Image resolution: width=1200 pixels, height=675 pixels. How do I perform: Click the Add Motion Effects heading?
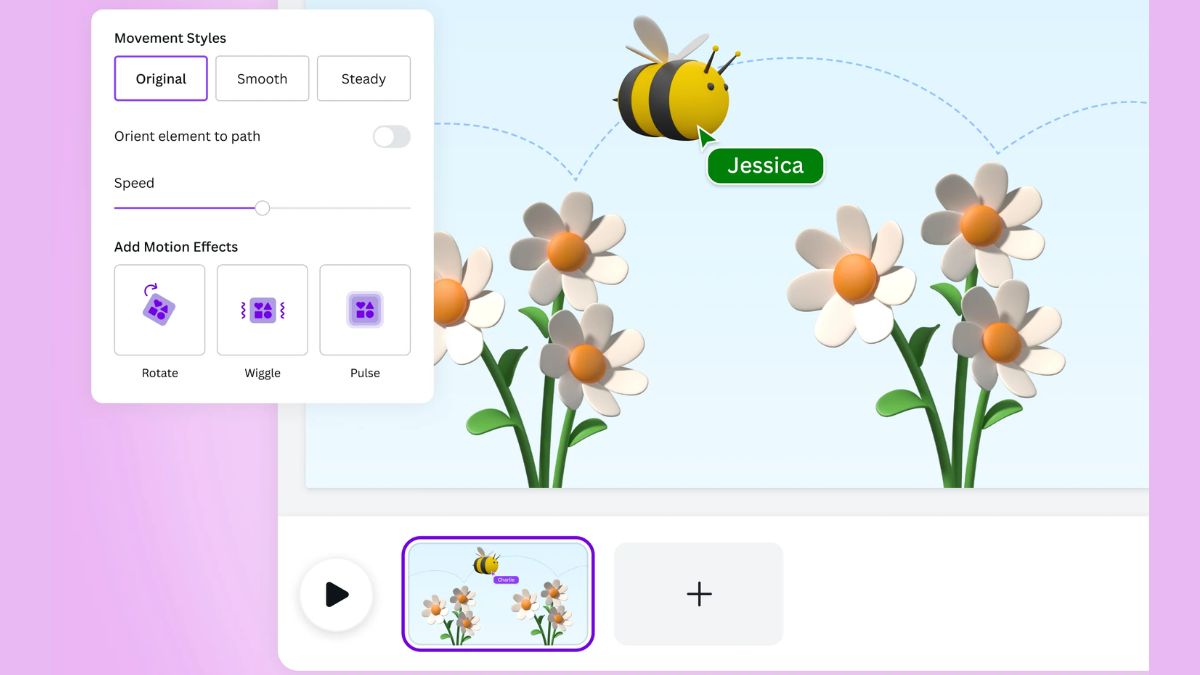coord(176,246)
